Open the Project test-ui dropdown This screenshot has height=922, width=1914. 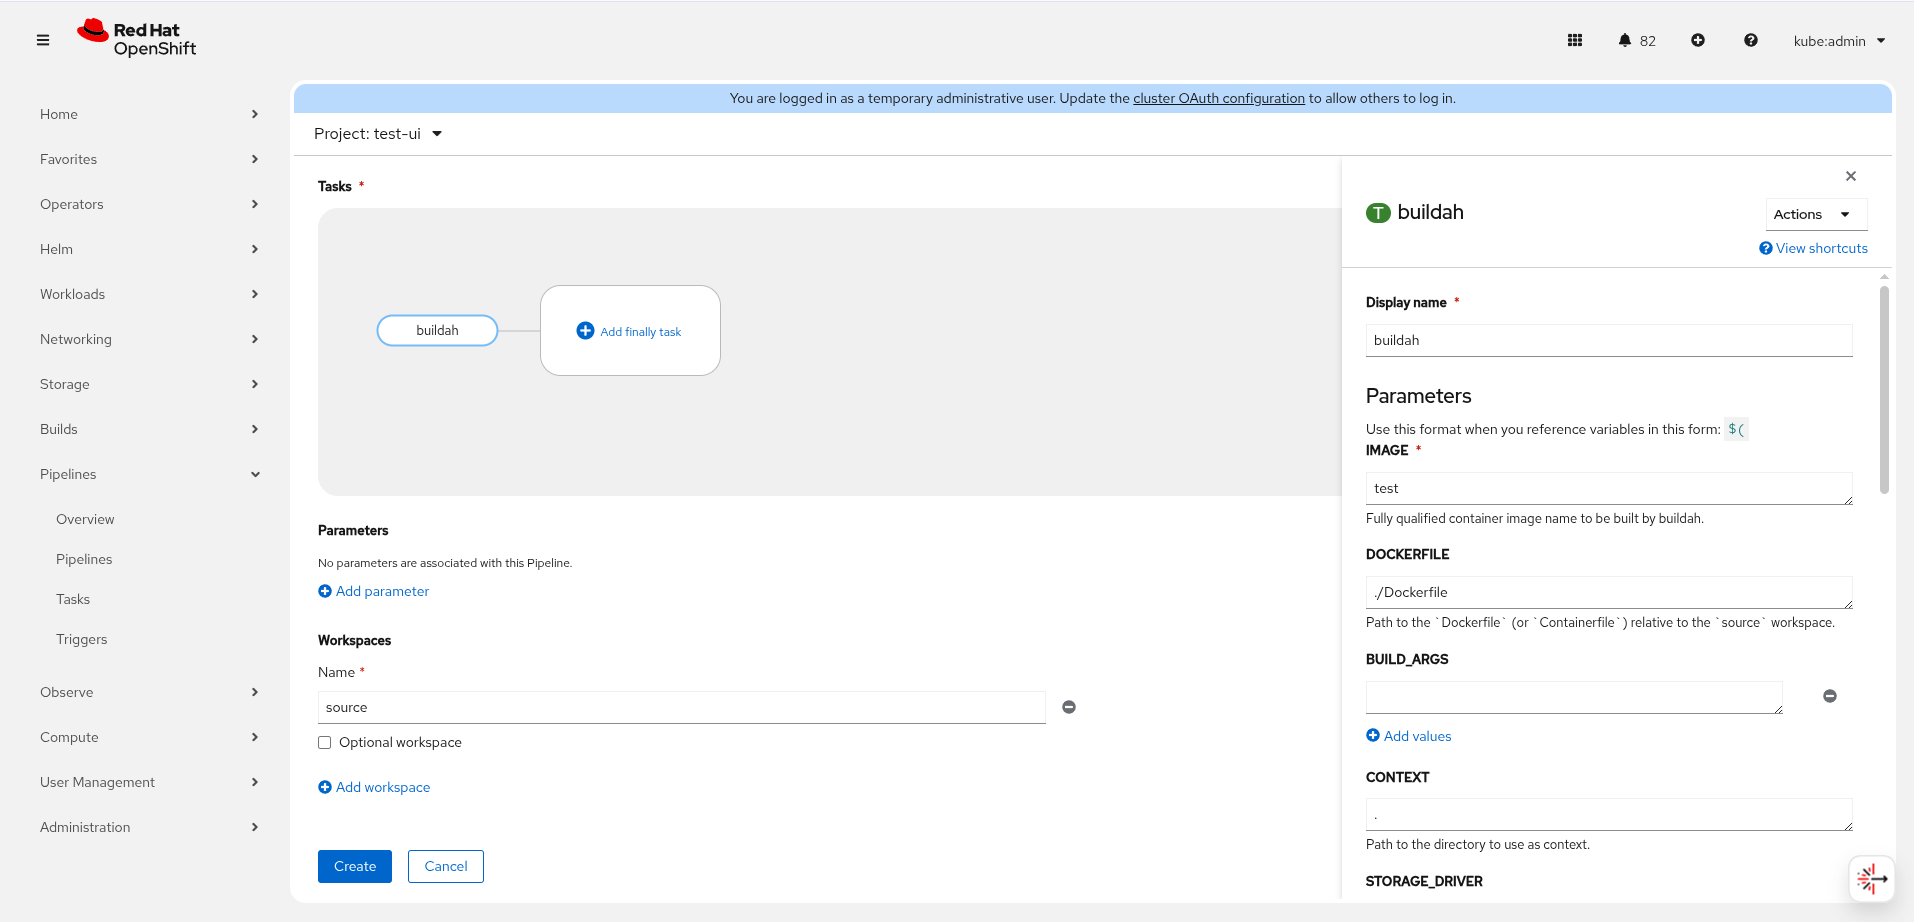[378, 134]
